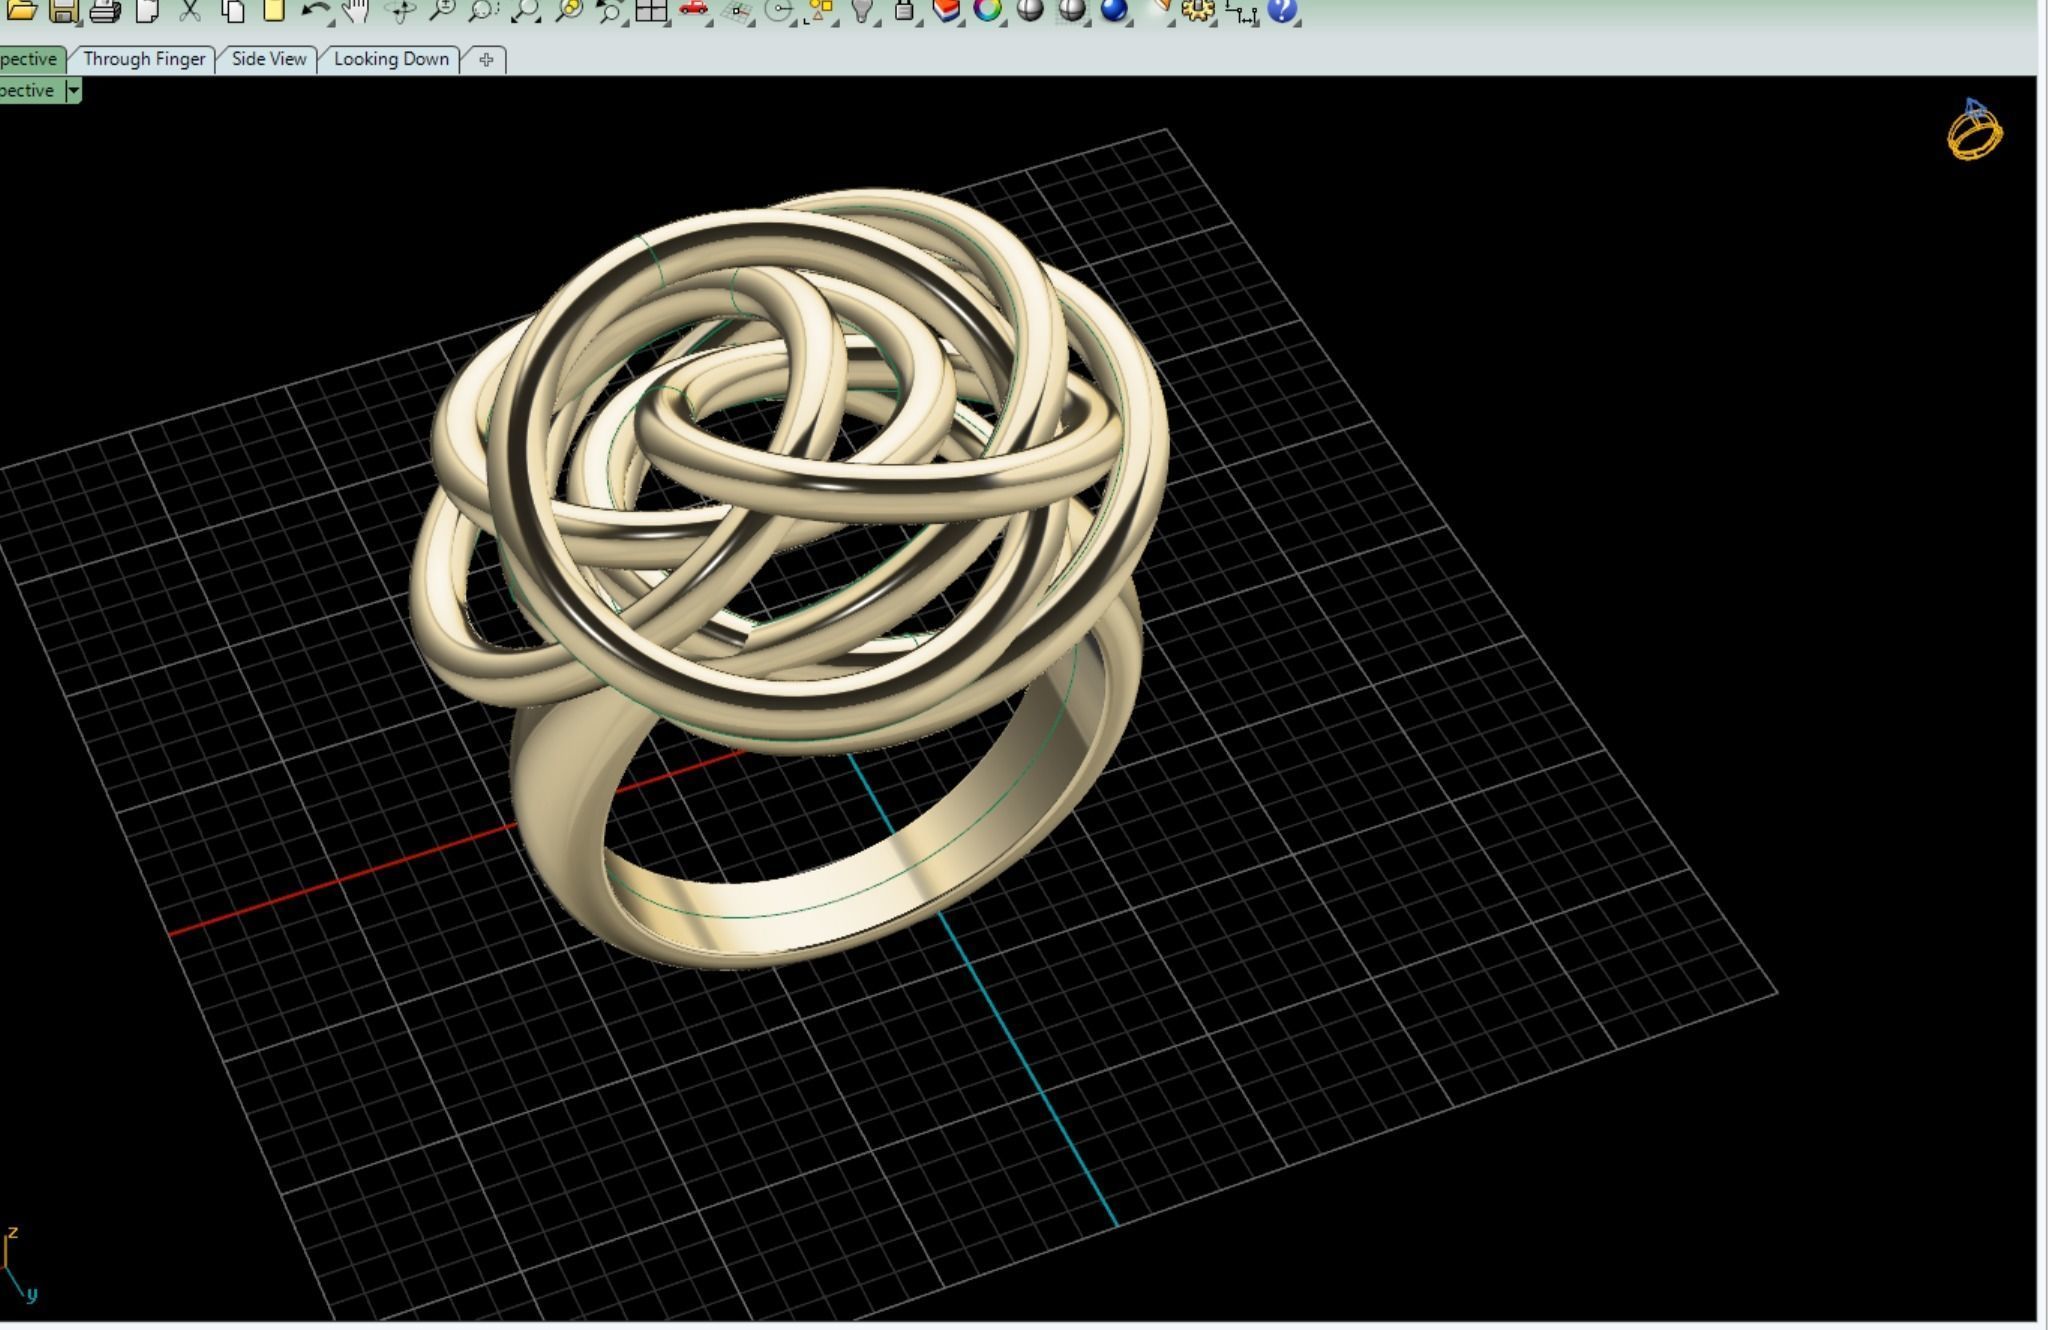The width and height of the screenshot is (2048, 1330).
Task: Enable Shaded viewport gray sphere icon
Action: [x=1030, y=10]
